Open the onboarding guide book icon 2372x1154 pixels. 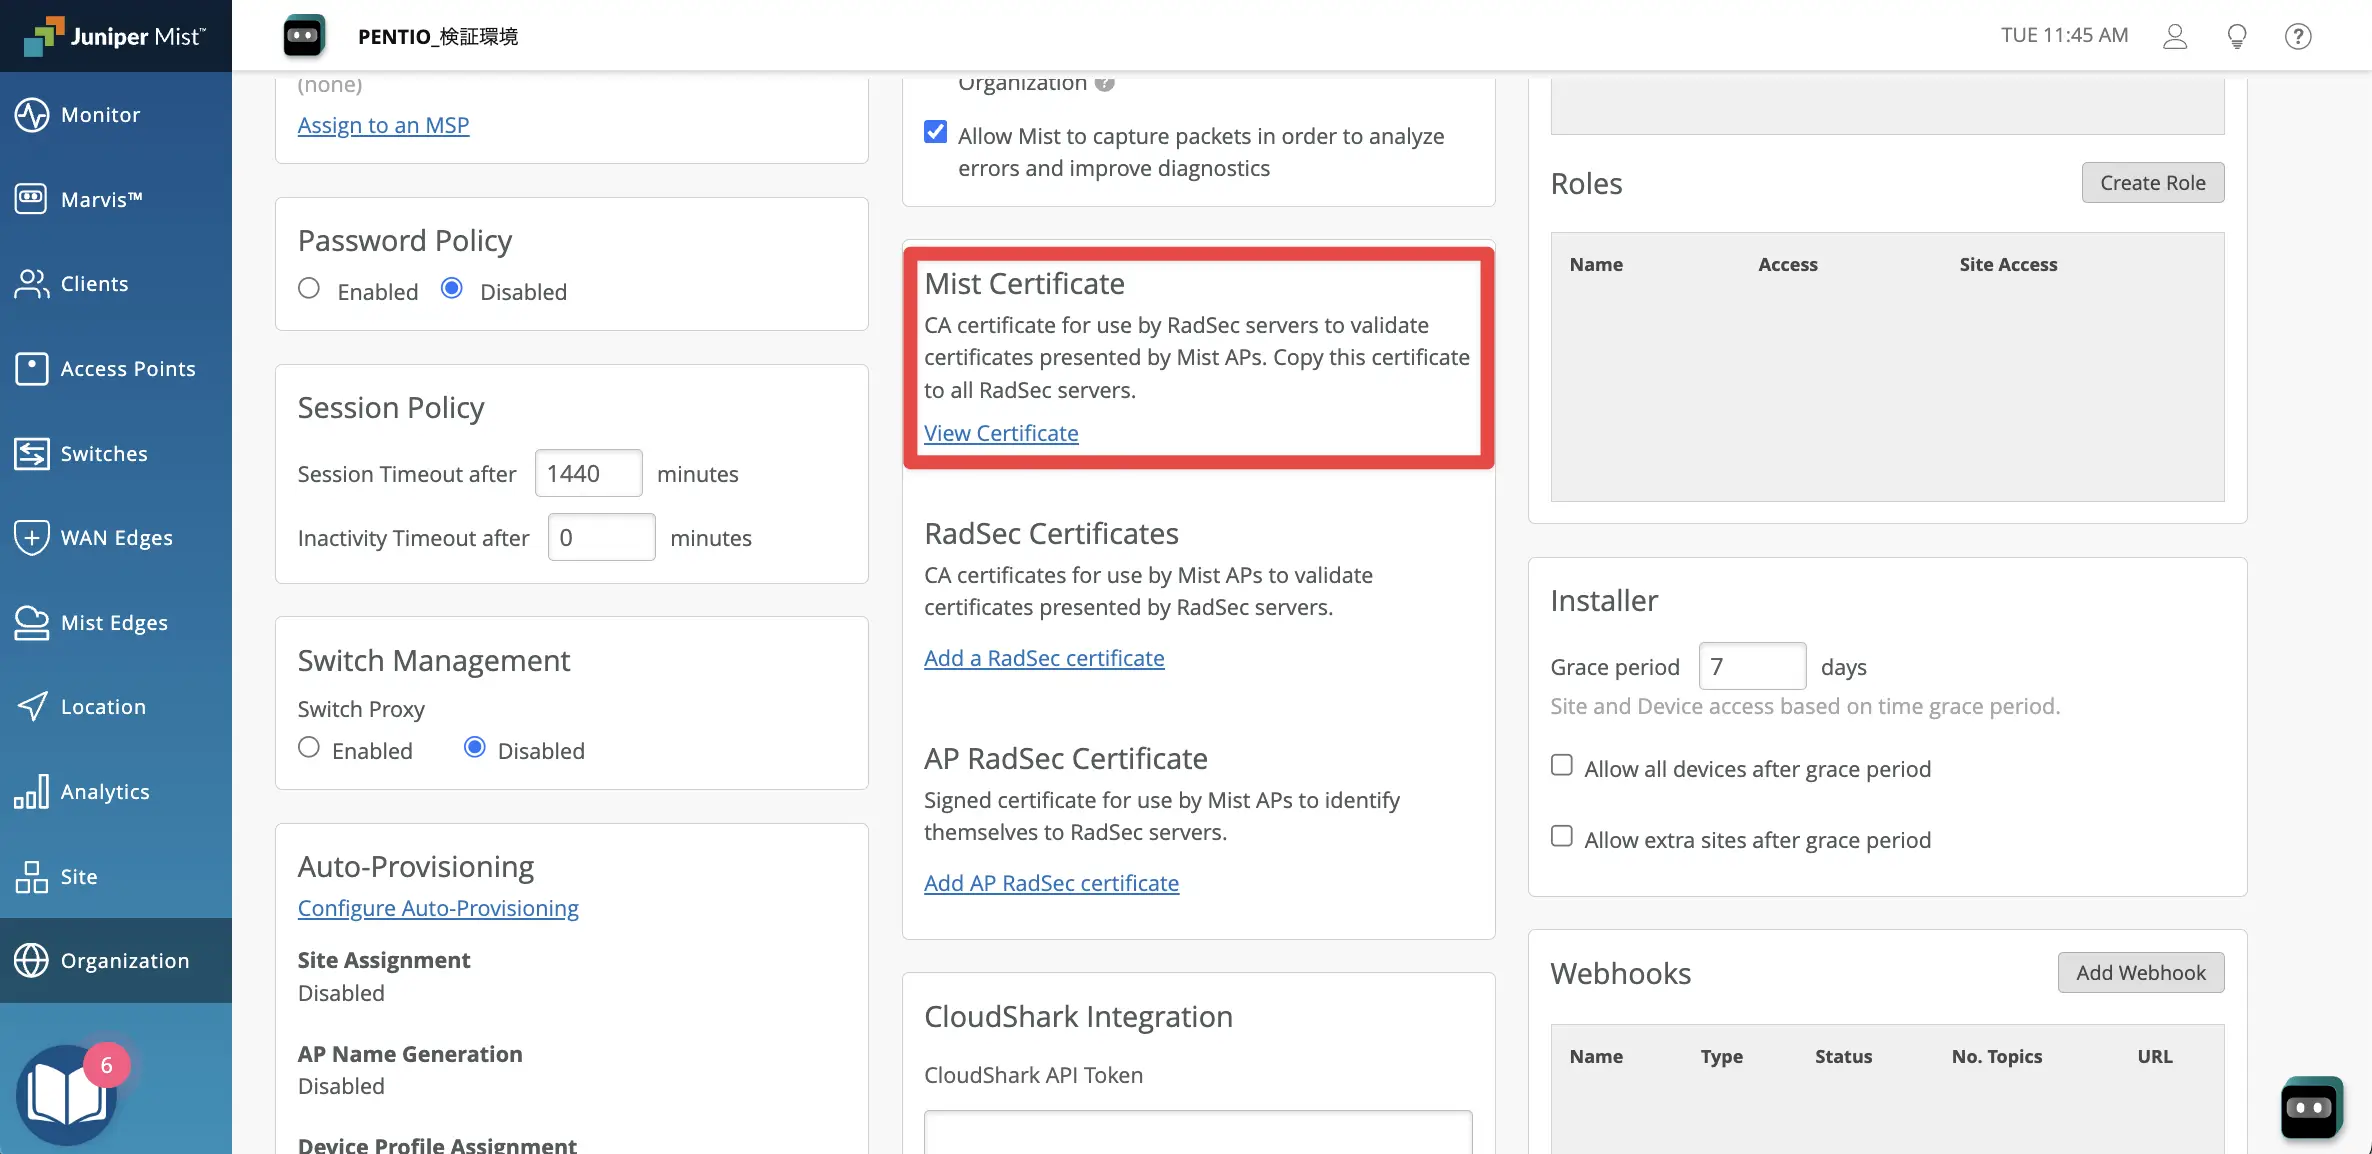66,1095
